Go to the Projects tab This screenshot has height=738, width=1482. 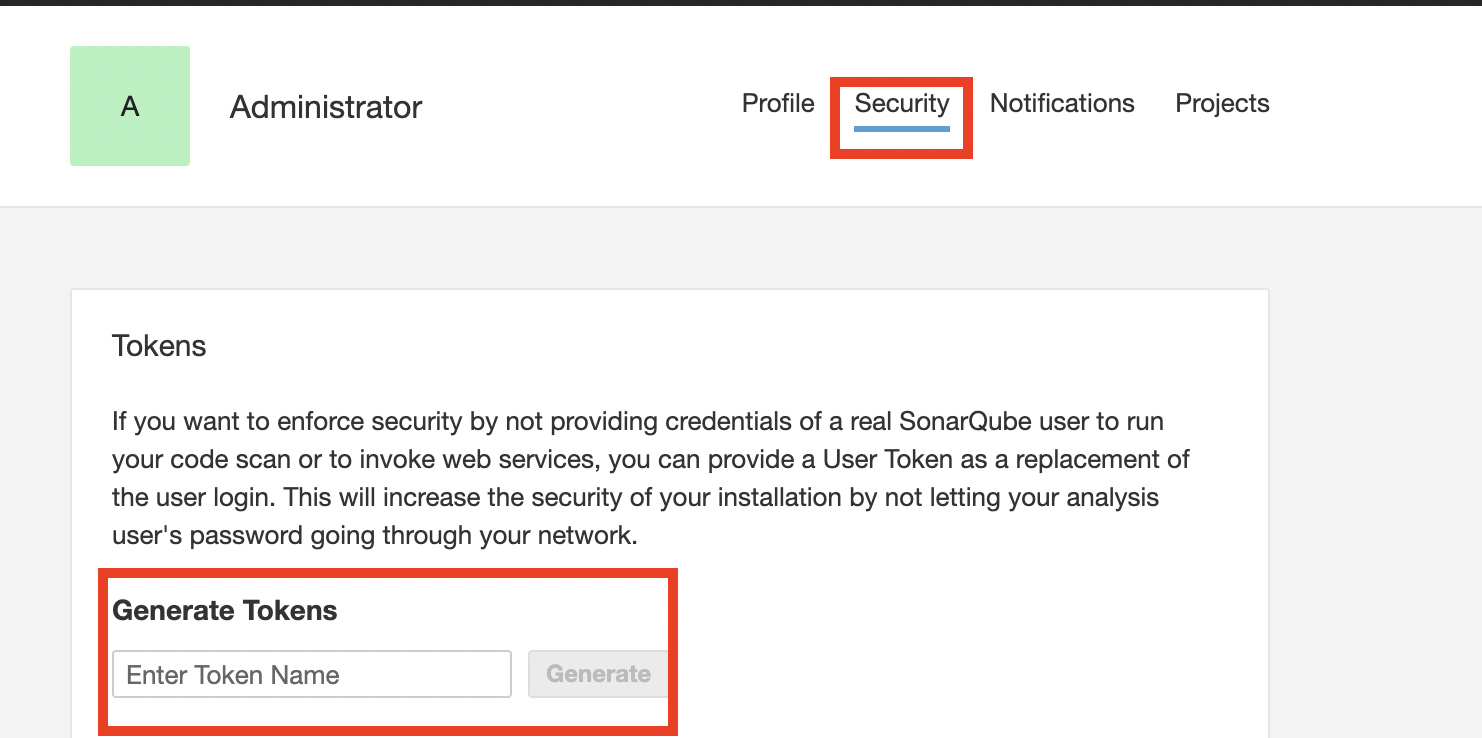coord(1222,103)
